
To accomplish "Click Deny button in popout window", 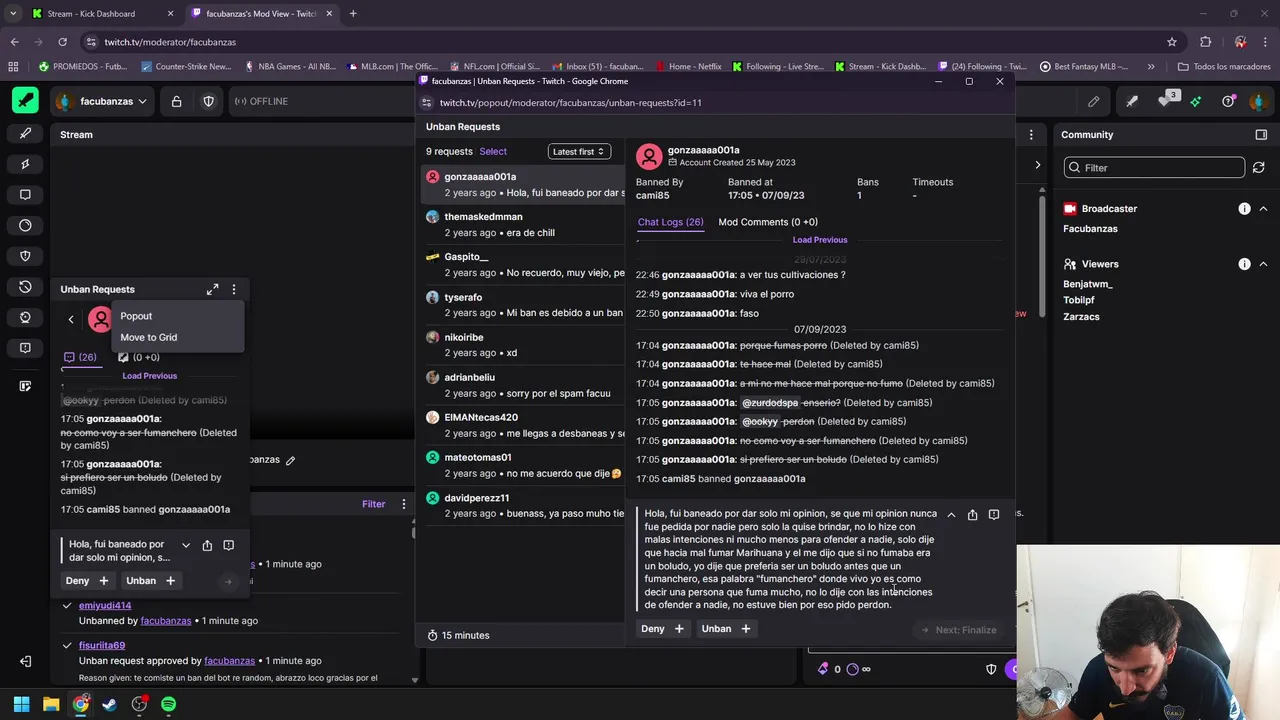I will [663, 628].
